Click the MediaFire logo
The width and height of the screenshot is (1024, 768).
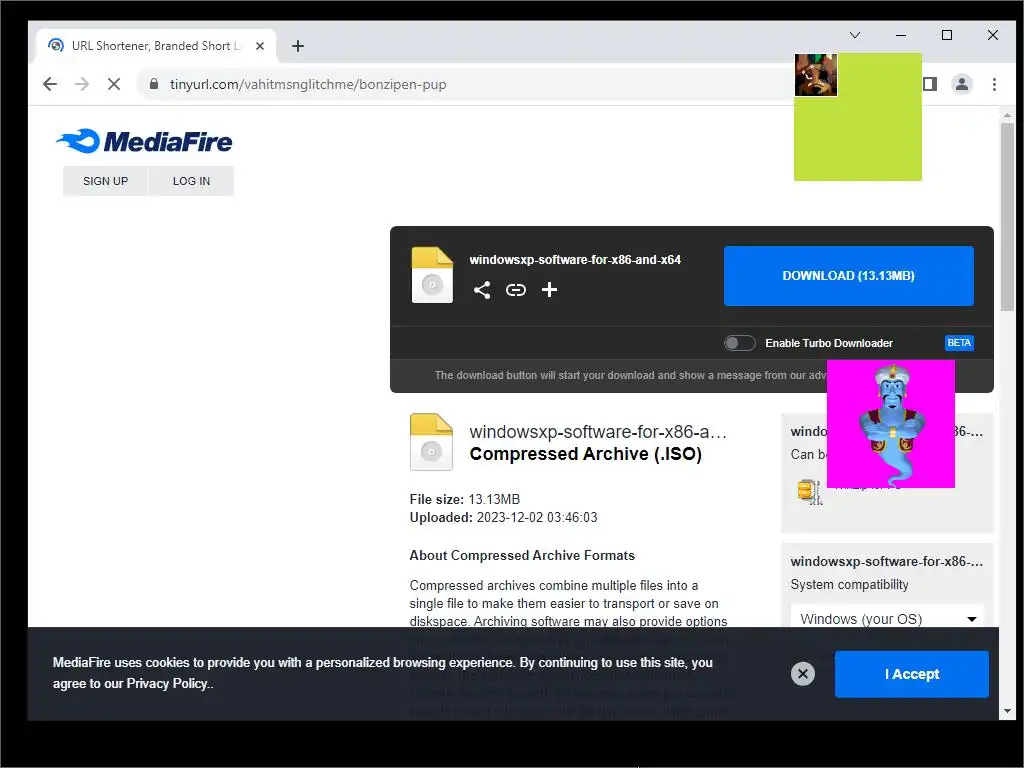(x=144, y=141)
